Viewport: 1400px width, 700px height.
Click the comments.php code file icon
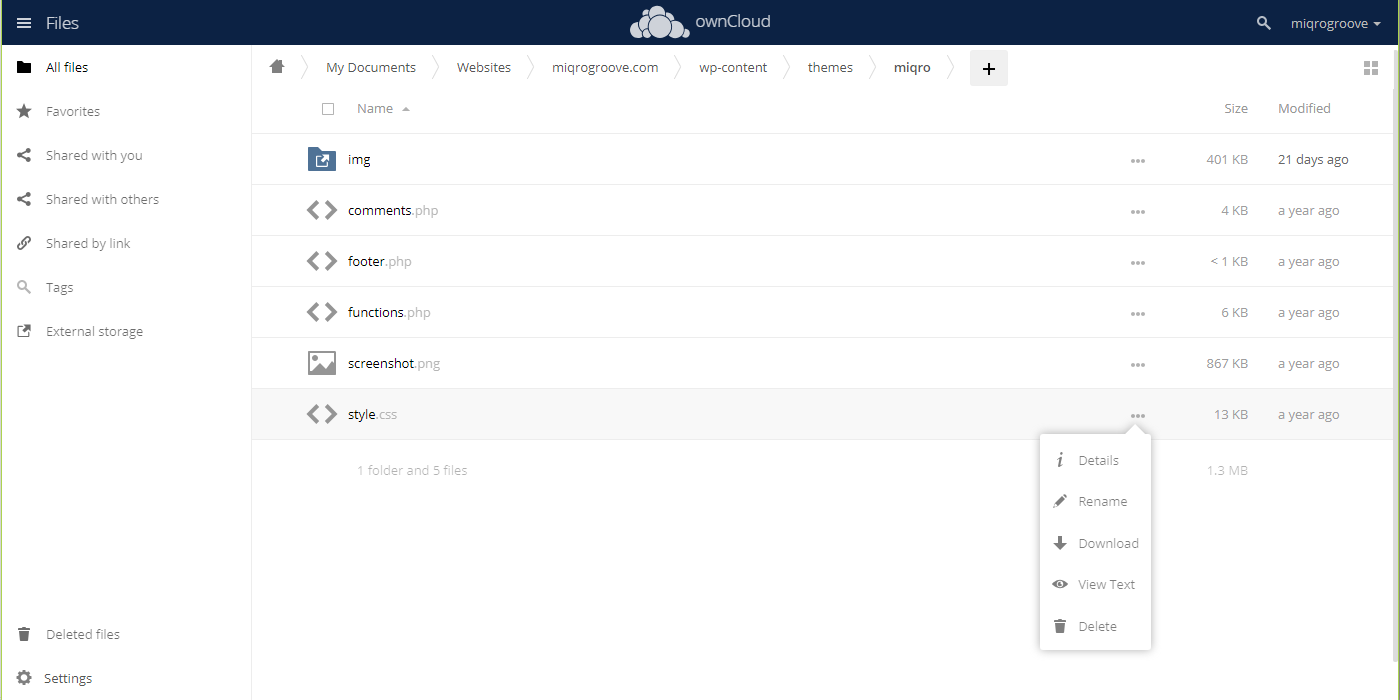[322, 210]
